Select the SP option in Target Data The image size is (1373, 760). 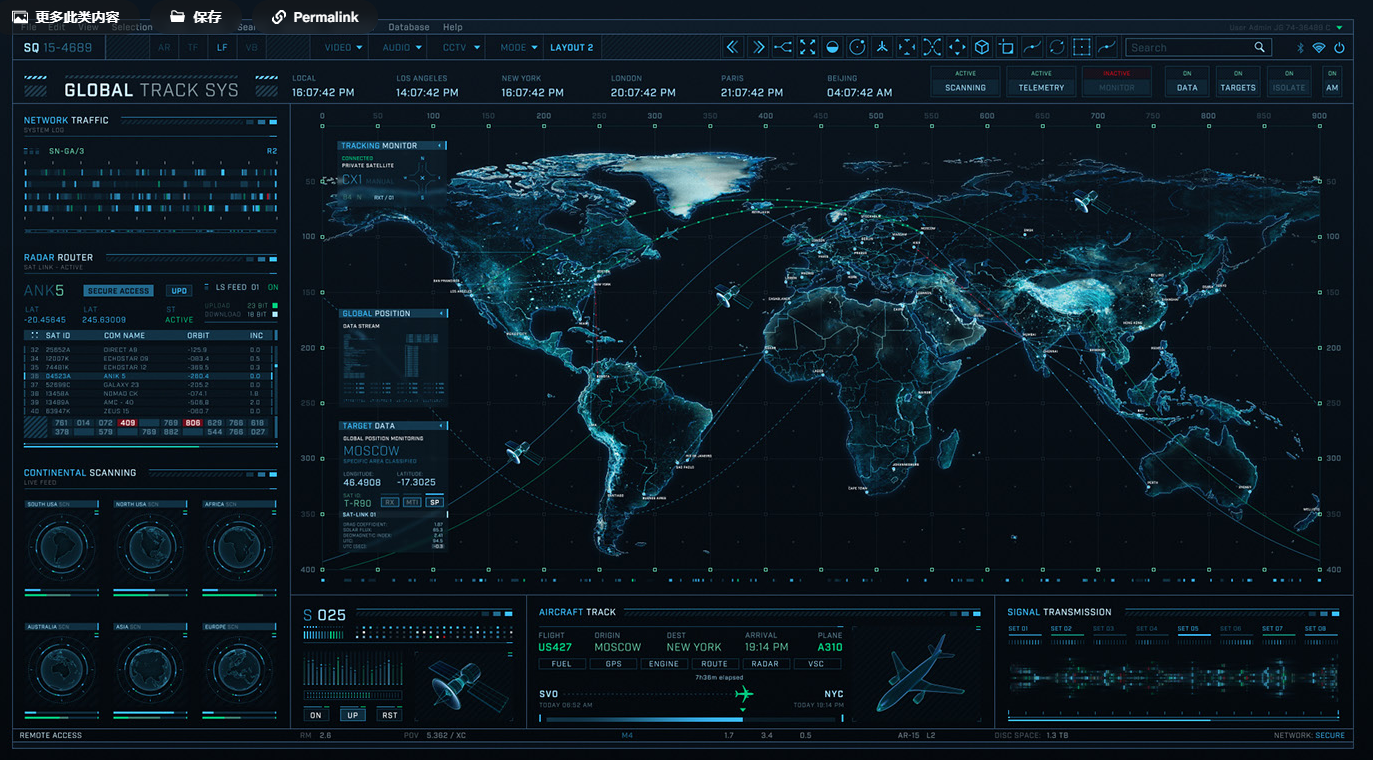434,502
